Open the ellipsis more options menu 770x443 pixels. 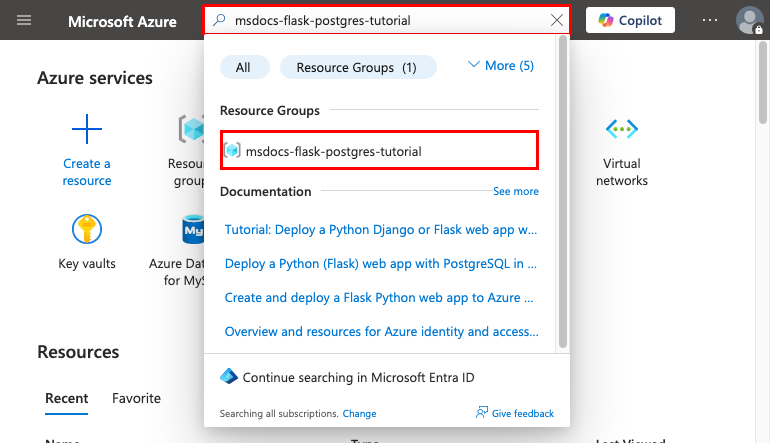[709, 20]
